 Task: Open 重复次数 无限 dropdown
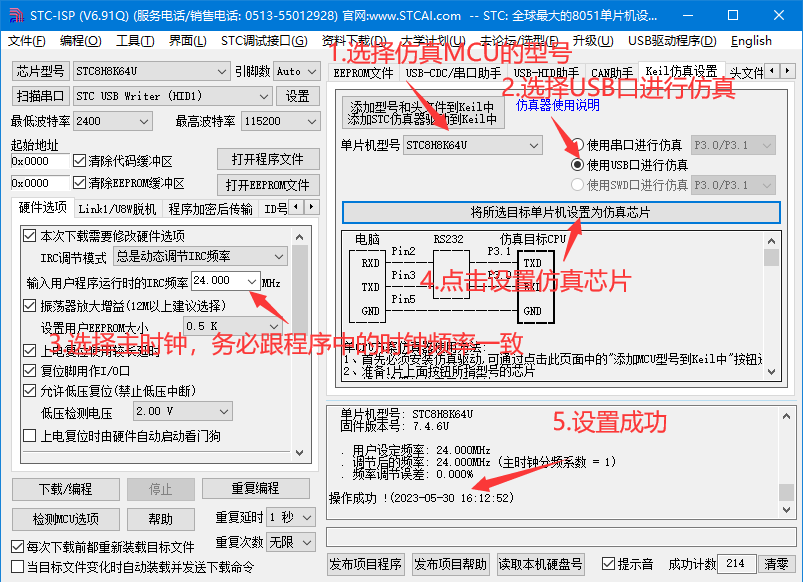click(x=290, y=542)
